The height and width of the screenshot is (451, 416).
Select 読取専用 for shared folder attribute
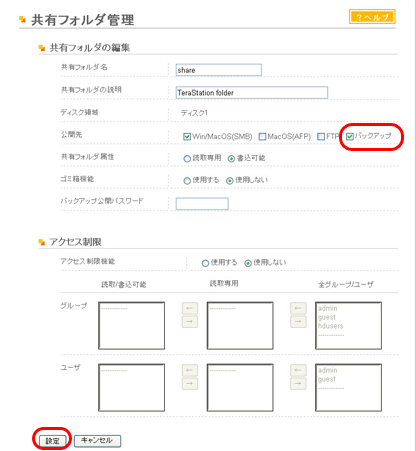(x=187, y=159)
